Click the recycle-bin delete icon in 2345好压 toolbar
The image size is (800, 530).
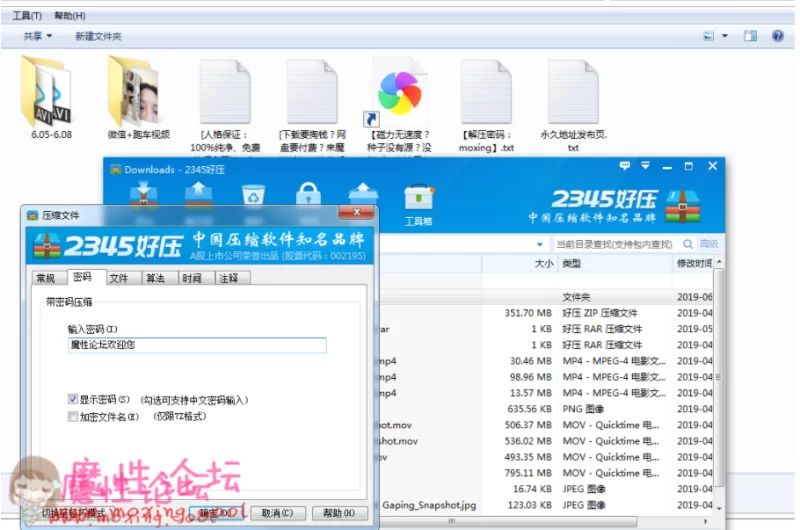coord(254,195)
